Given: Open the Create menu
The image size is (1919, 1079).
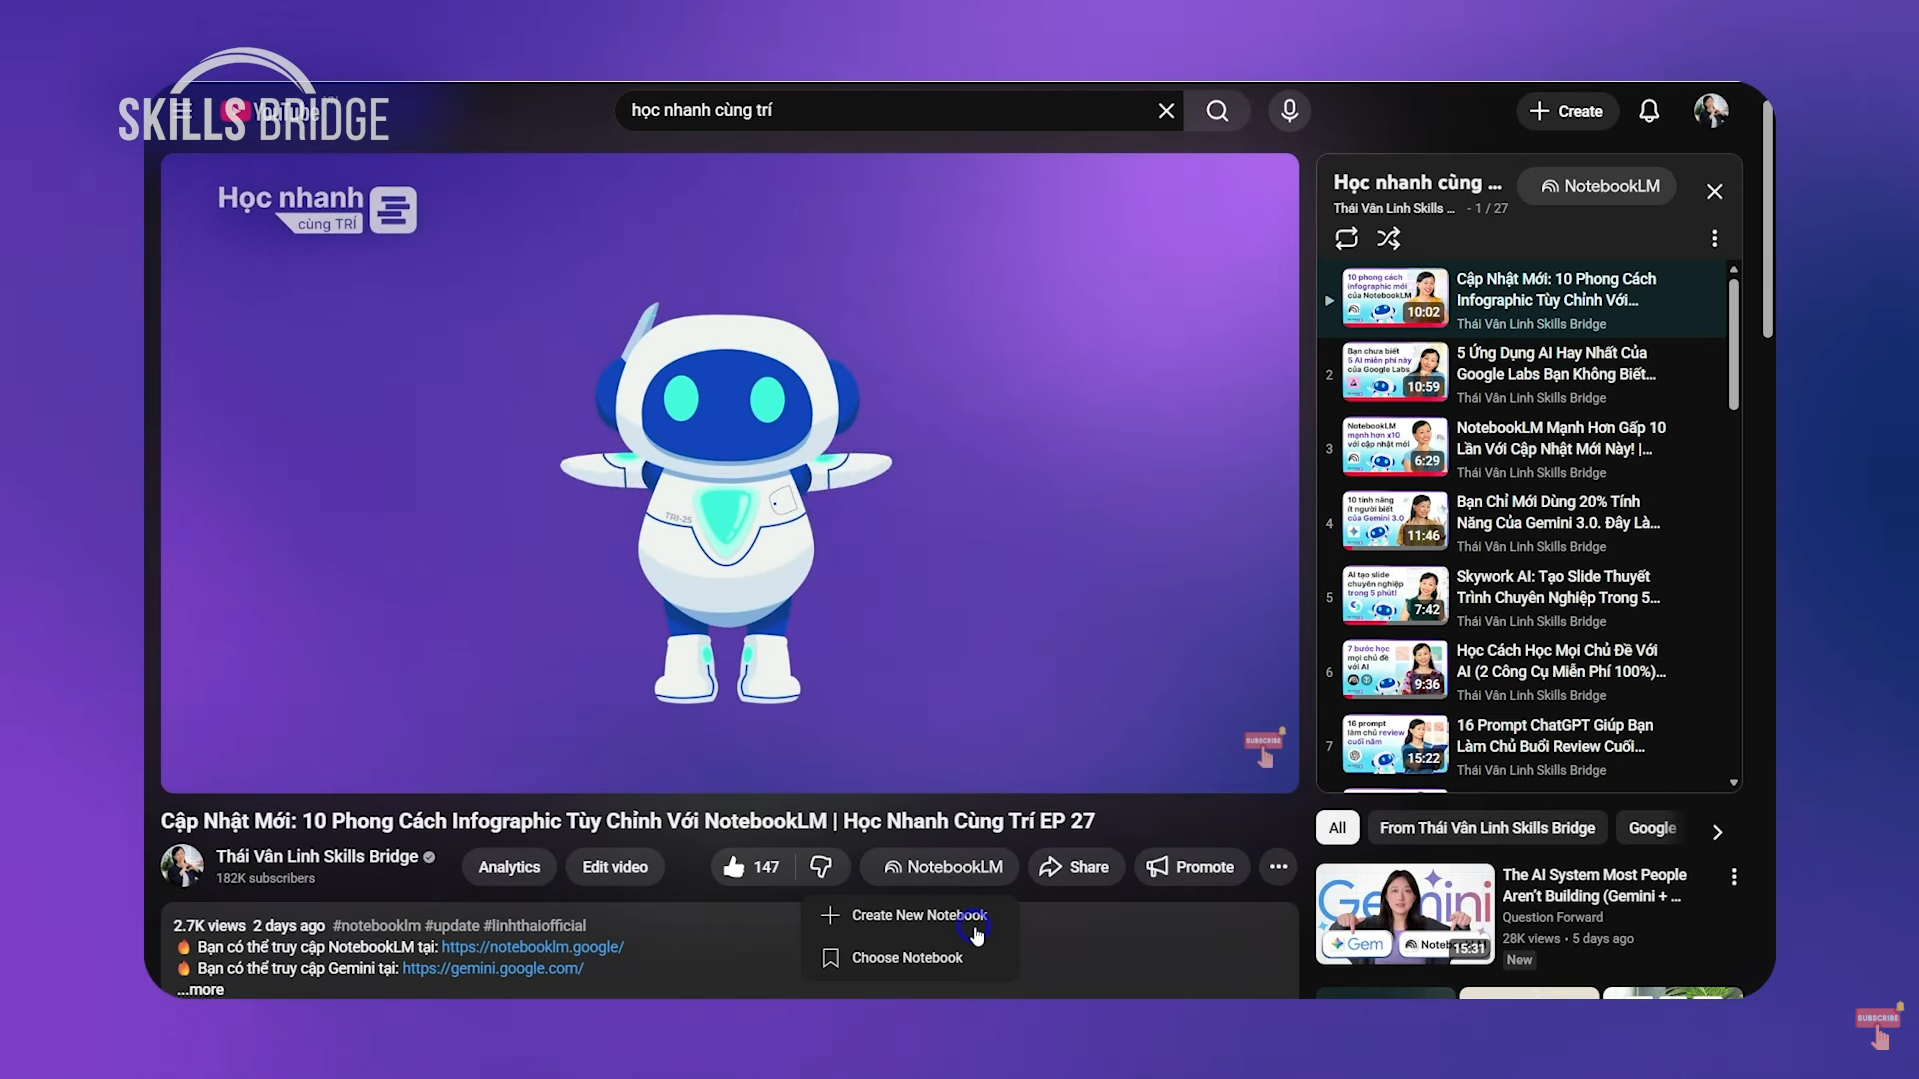Looking at the screenshot, I should click(x=1566, y=111).
